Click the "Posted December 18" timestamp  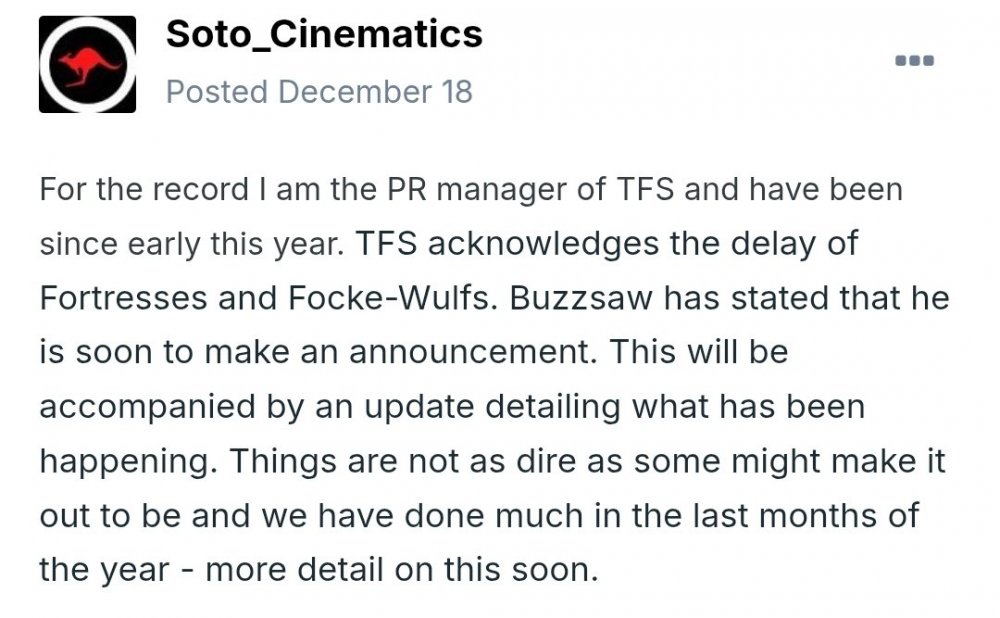coord(319,92)
